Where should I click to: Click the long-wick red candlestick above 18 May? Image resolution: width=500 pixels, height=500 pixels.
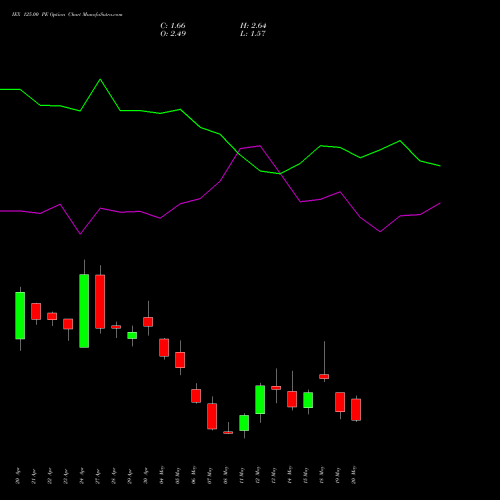click(324, 376)
